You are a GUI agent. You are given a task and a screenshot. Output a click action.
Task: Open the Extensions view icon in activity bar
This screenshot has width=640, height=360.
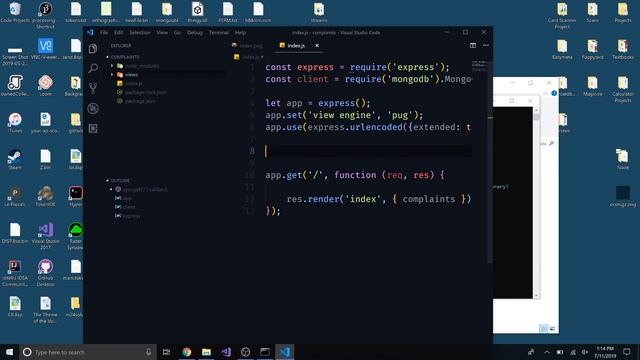tap(93, 129)
